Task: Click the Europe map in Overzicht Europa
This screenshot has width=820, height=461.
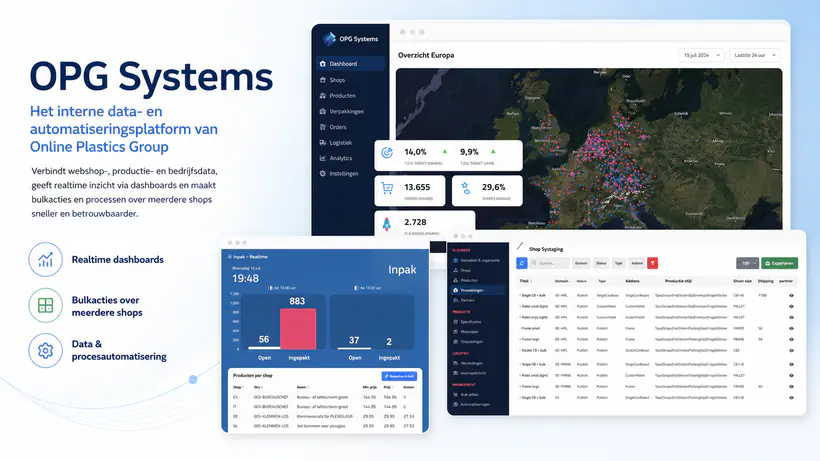Action: [589, 148]
